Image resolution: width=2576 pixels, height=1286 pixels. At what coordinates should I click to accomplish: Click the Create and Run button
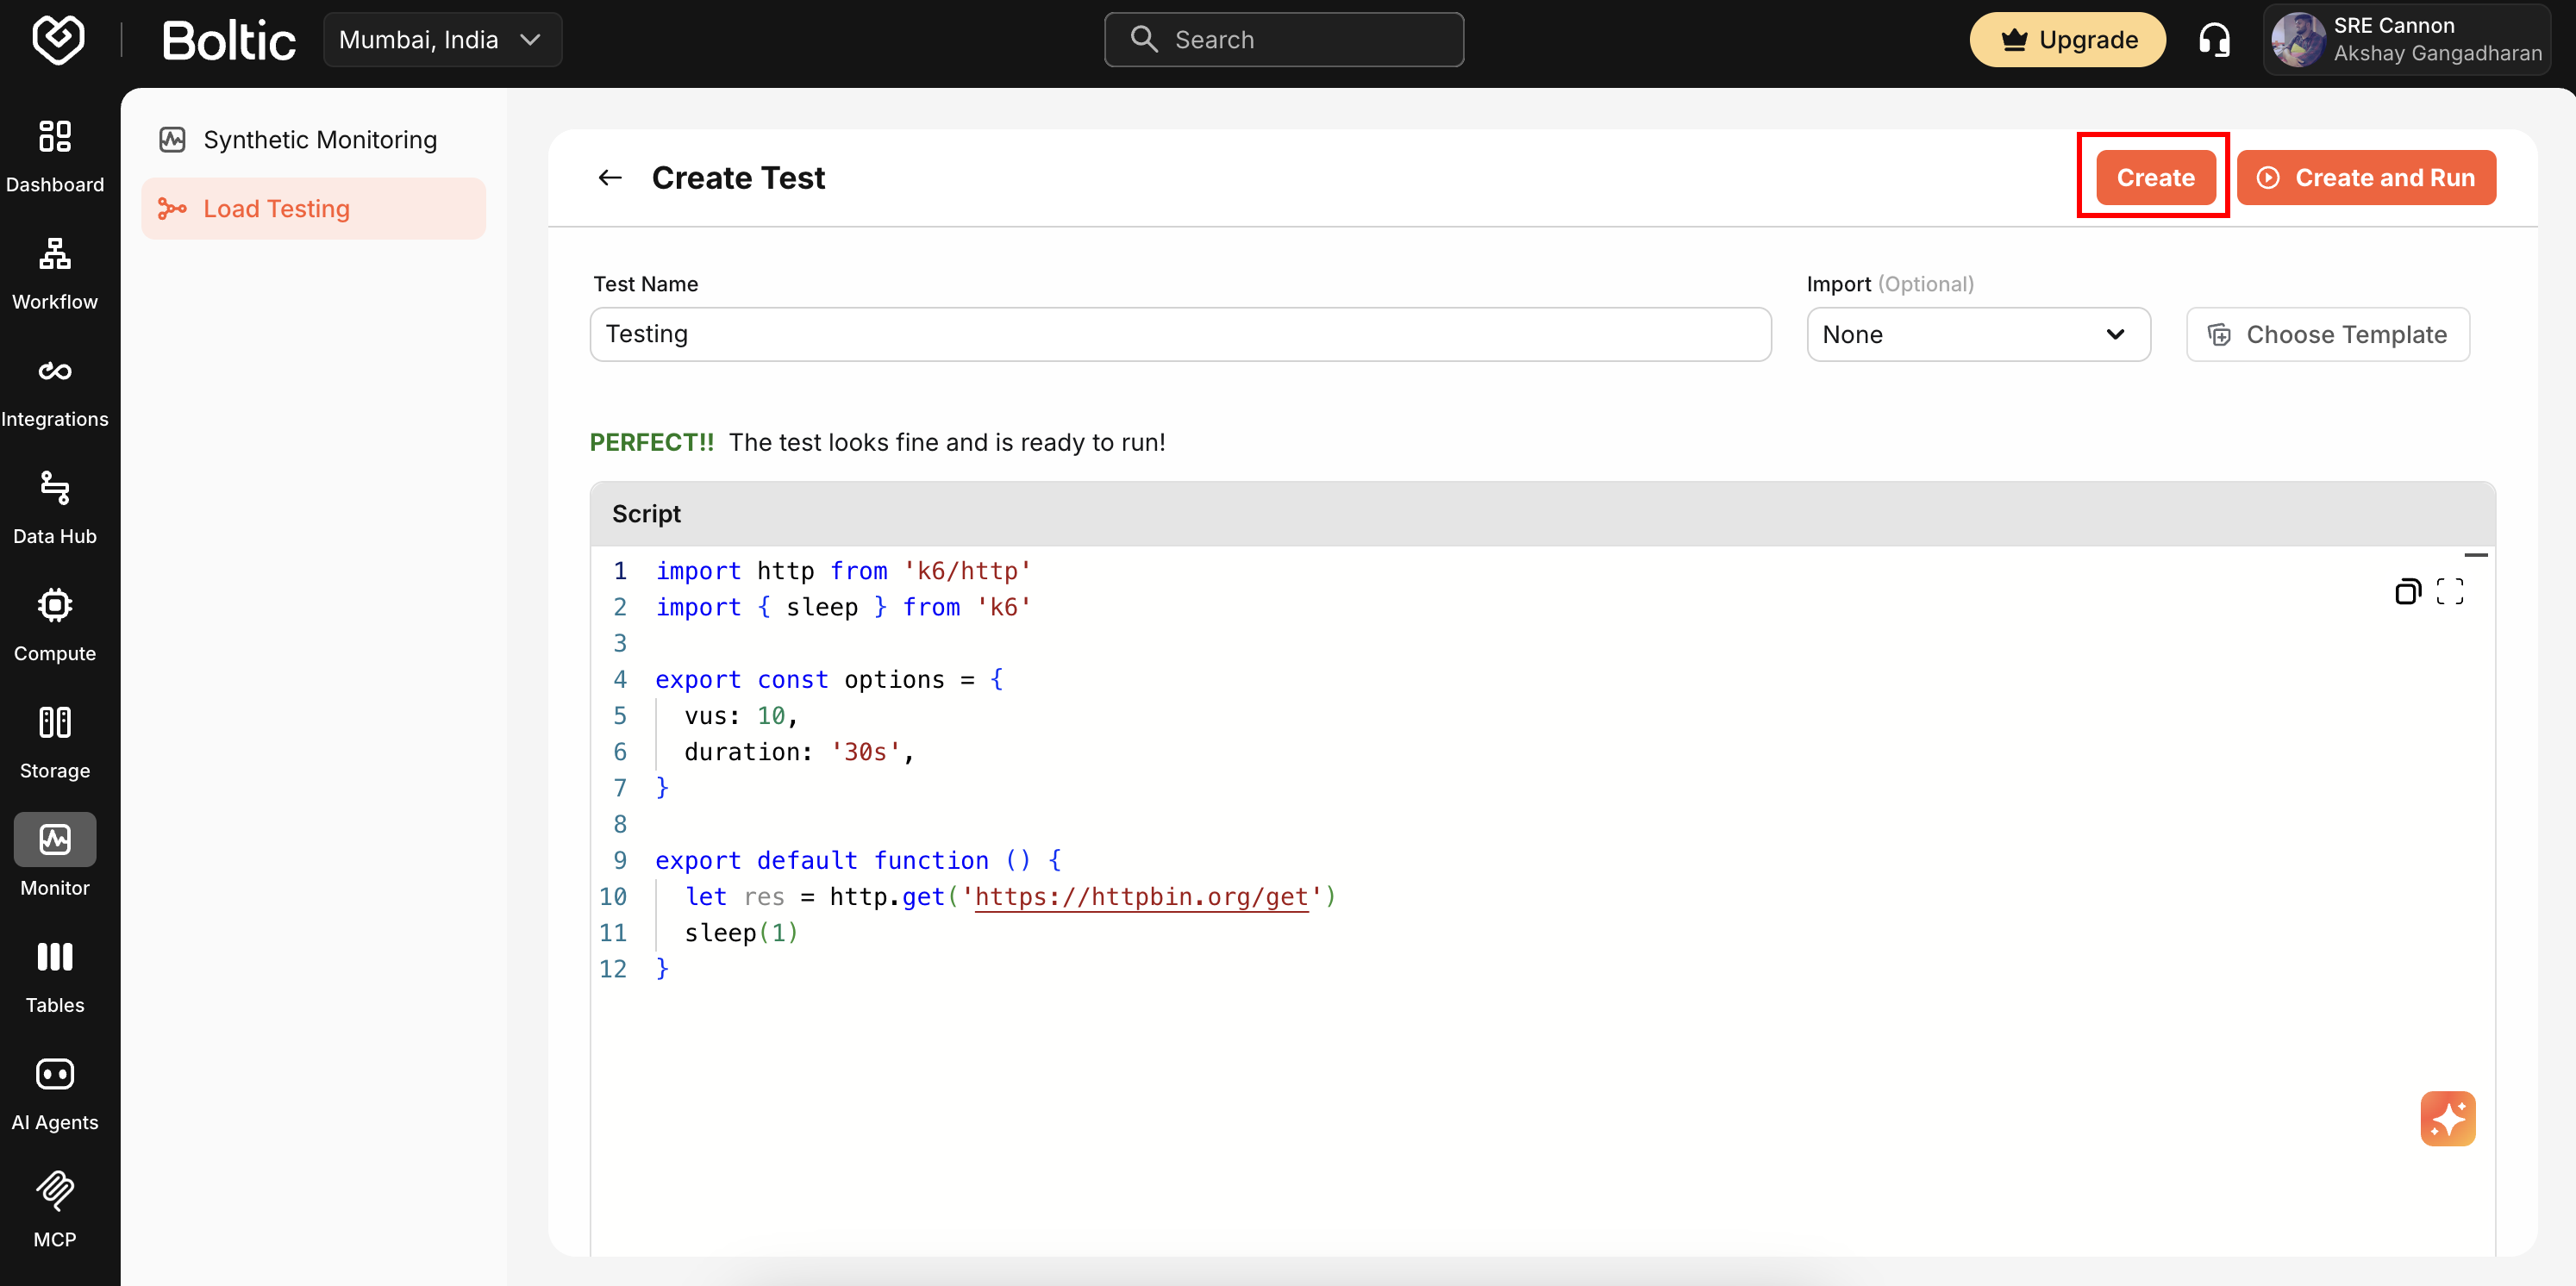(2365, 178)
